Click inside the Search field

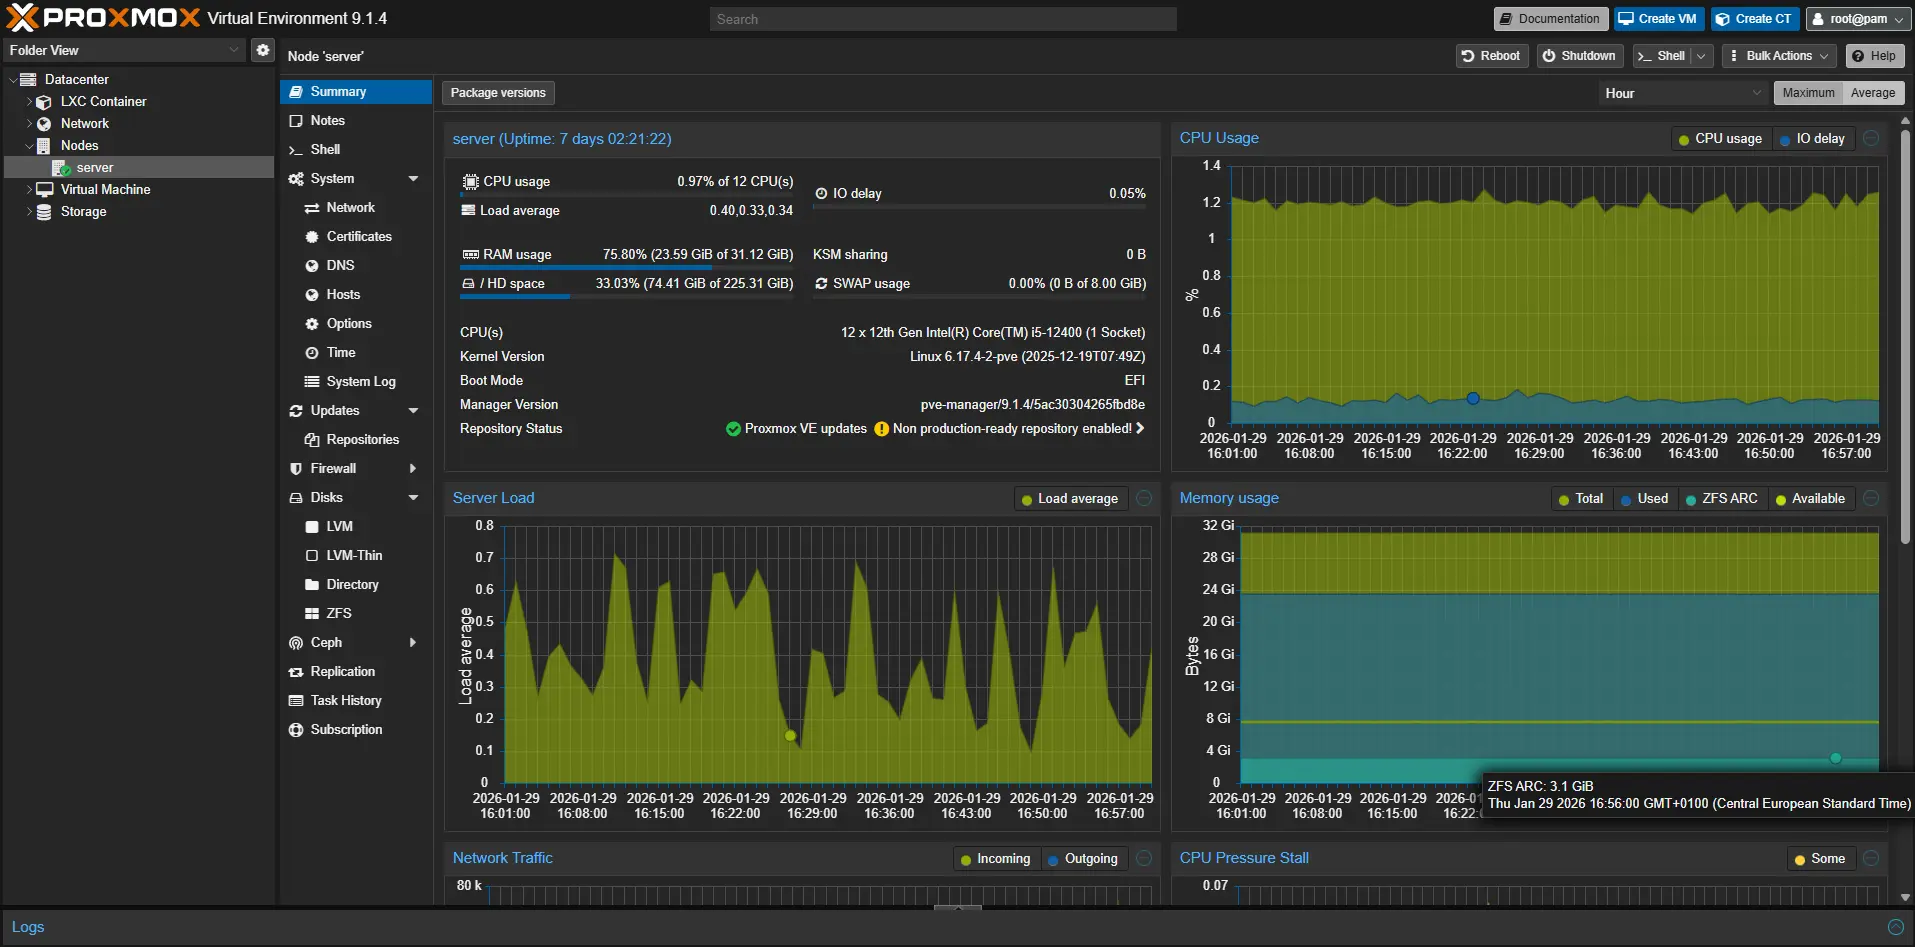click(x=941, y=18)
